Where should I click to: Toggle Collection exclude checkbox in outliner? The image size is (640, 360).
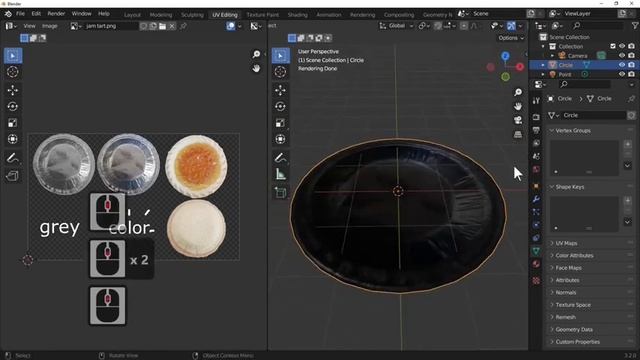click(613, 46)
